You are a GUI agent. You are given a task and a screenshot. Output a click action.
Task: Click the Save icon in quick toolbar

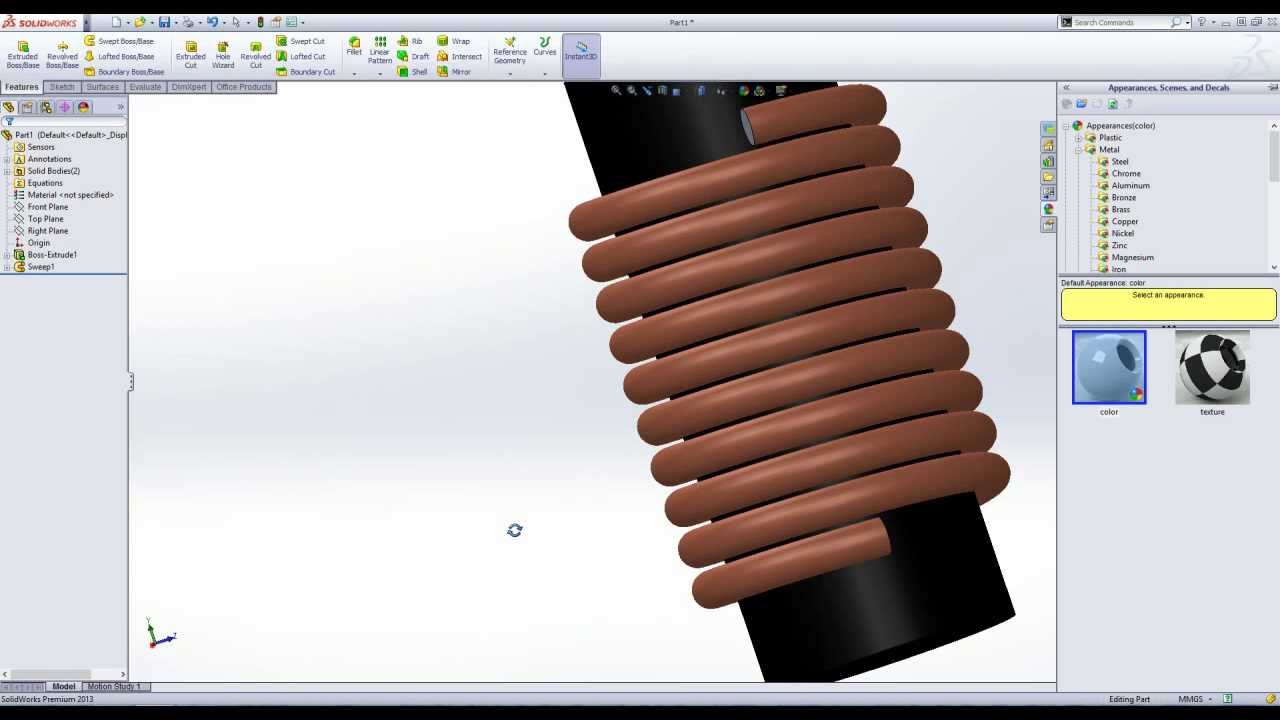coord(165,22)
